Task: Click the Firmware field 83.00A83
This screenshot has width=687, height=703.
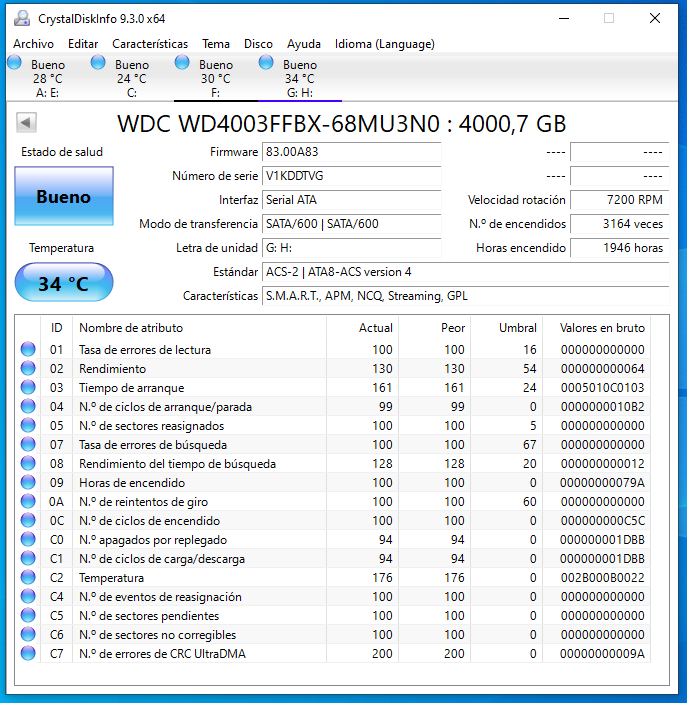Action: pos(352,152)
